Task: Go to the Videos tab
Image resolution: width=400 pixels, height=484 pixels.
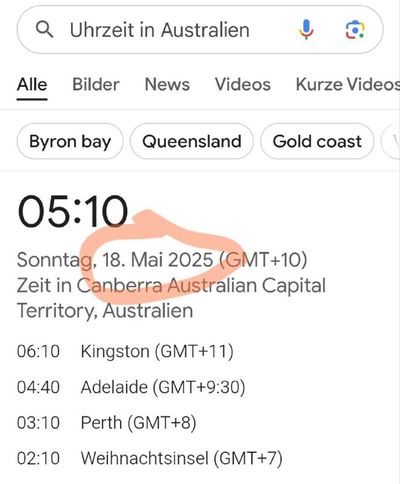Action: tap(243, 85)
